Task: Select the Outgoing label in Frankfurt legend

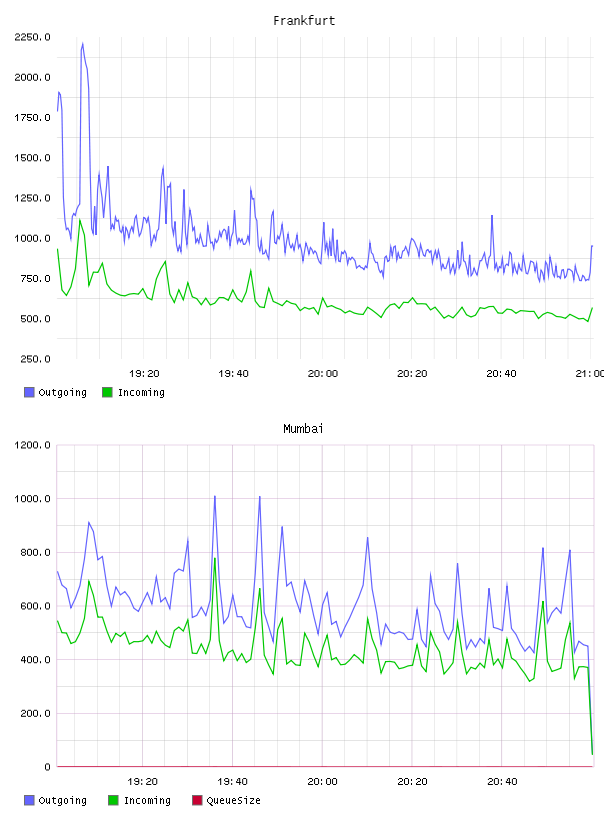Action: click(62, 393)
